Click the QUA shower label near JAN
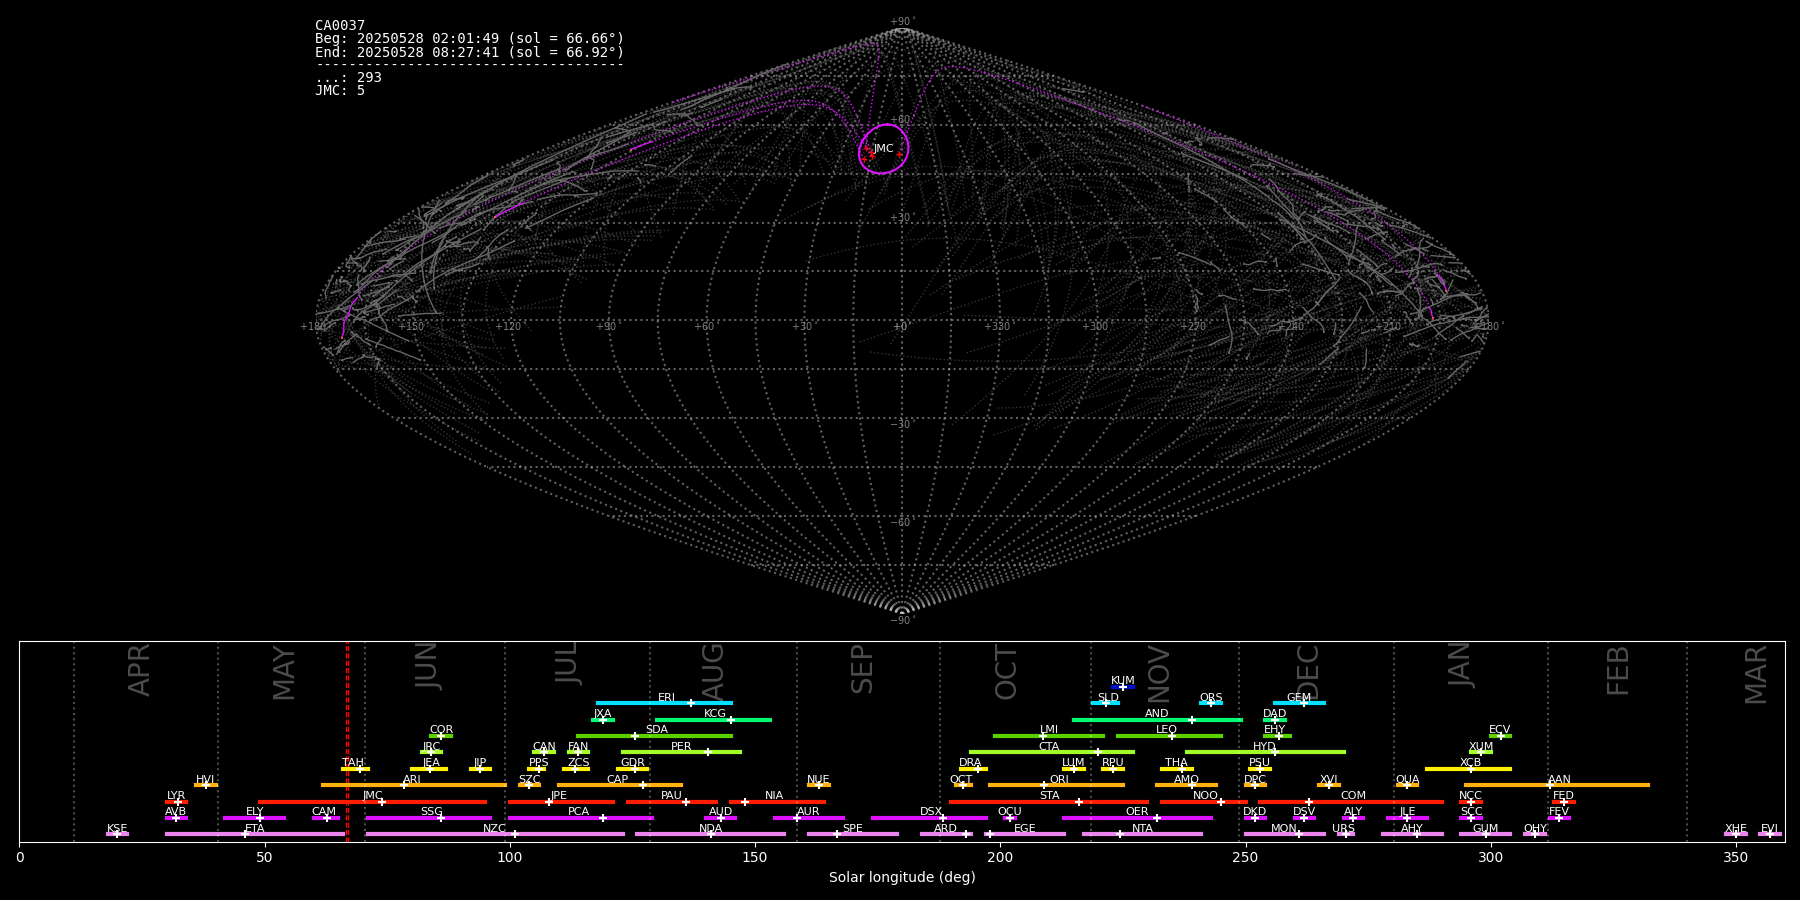This screenshot has width=1800, height=900. (1407, 780)
